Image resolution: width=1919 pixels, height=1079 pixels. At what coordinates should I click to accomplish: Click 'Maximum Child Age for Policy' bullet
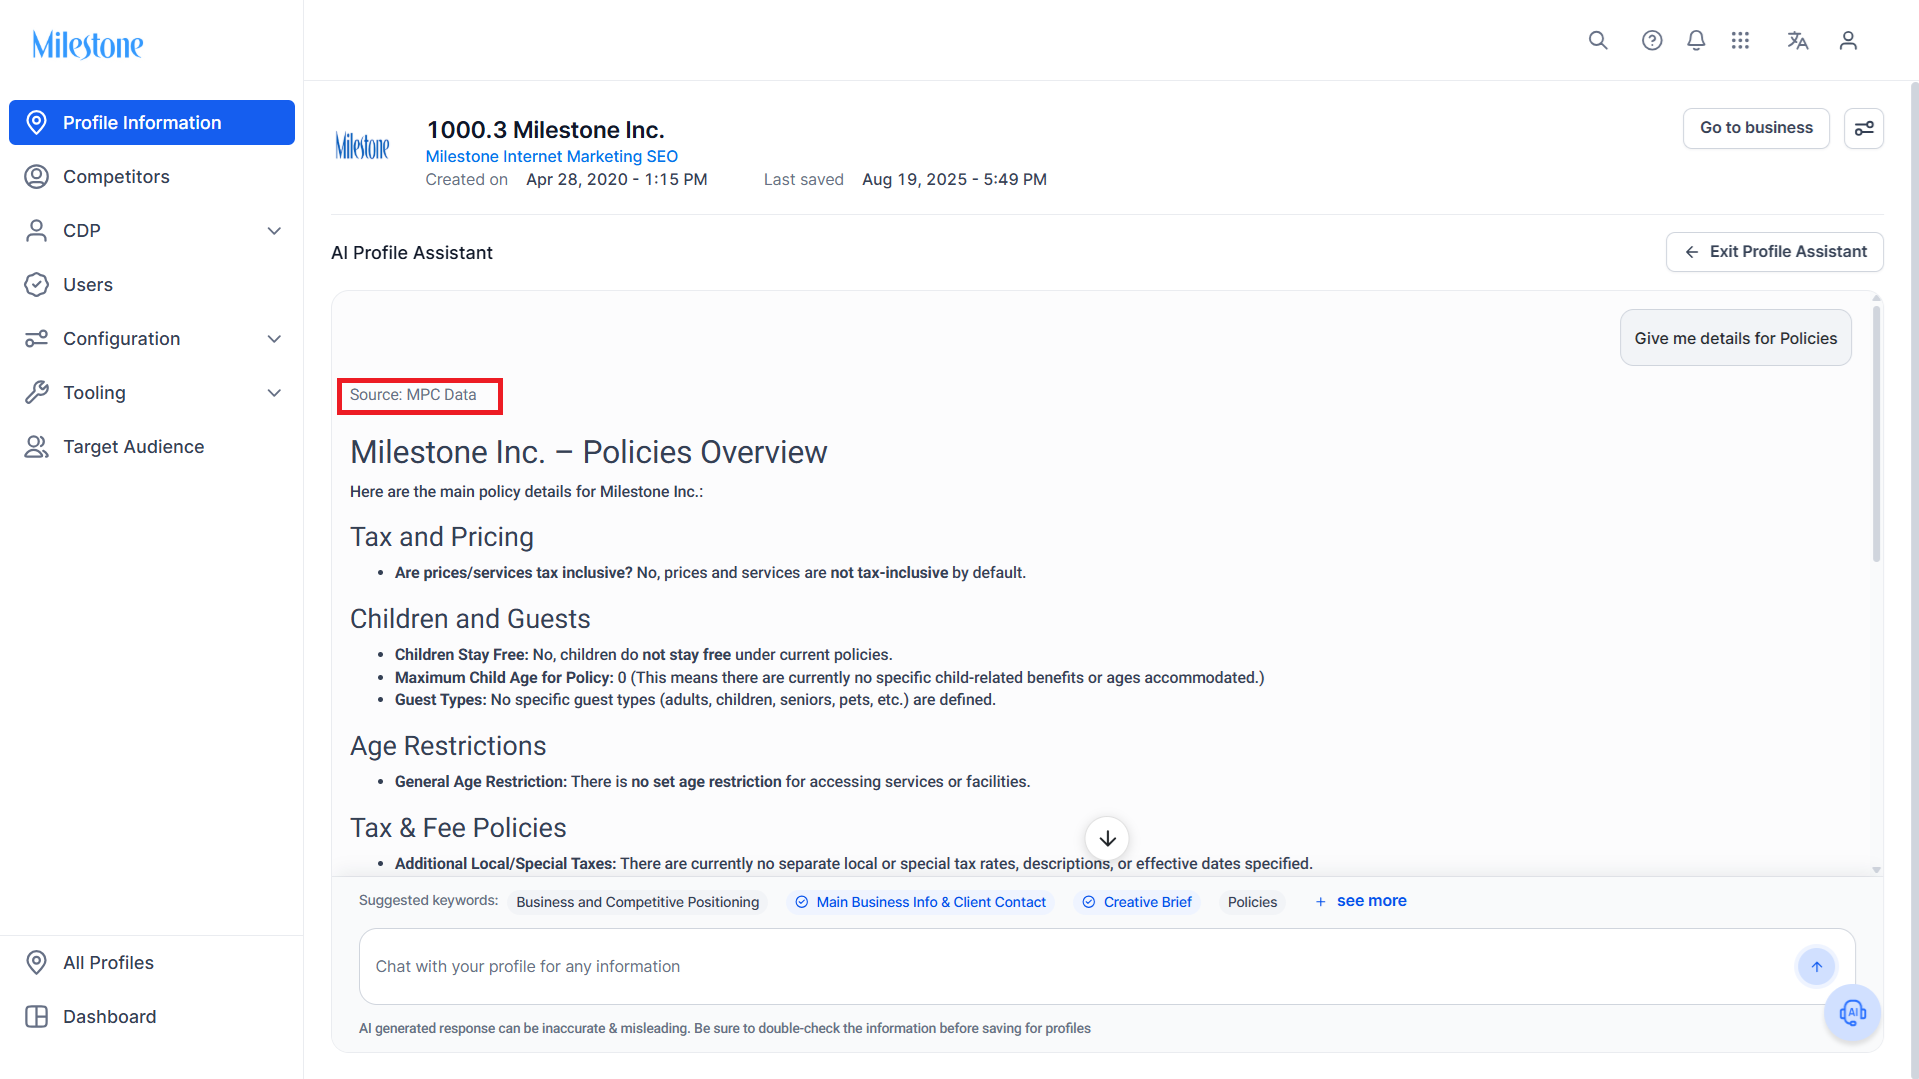point(829,678)
